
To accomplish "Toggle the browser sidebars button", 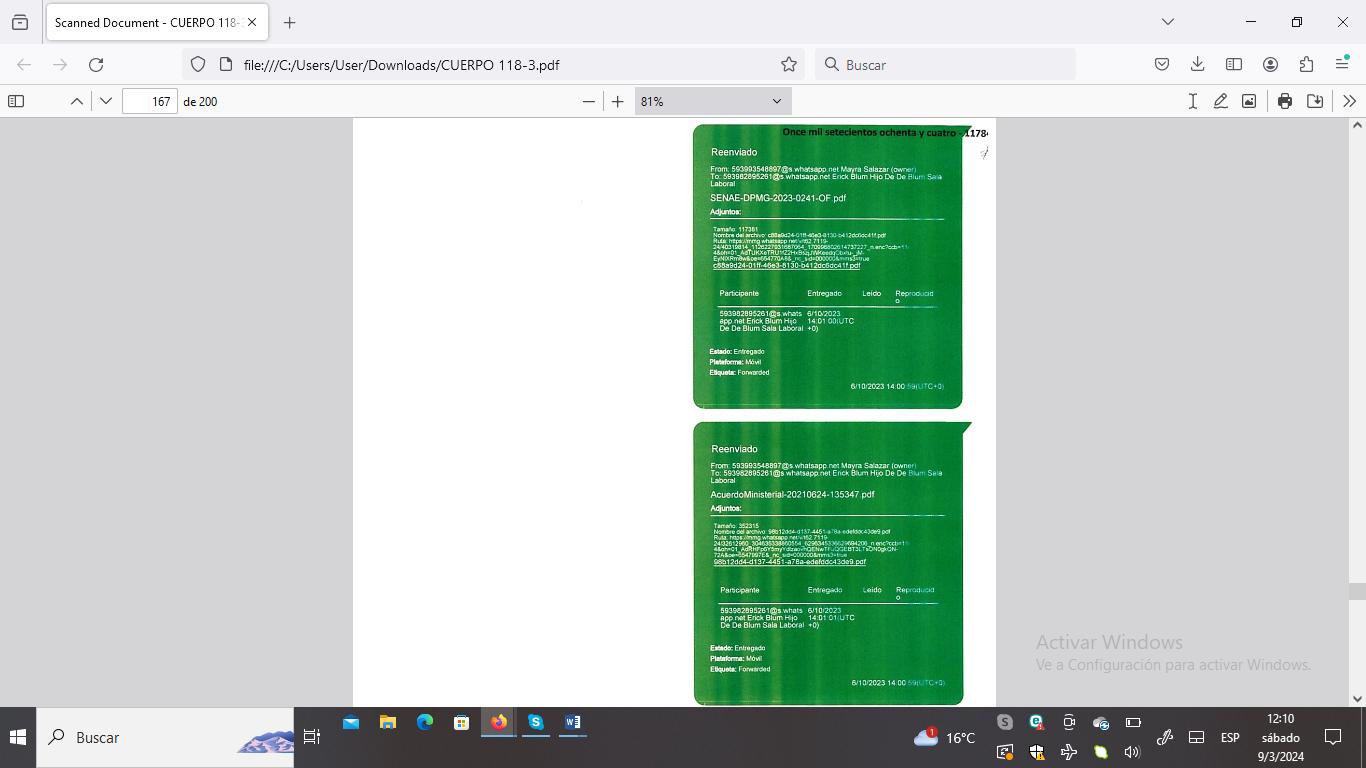I will (x=1234, y=64).
